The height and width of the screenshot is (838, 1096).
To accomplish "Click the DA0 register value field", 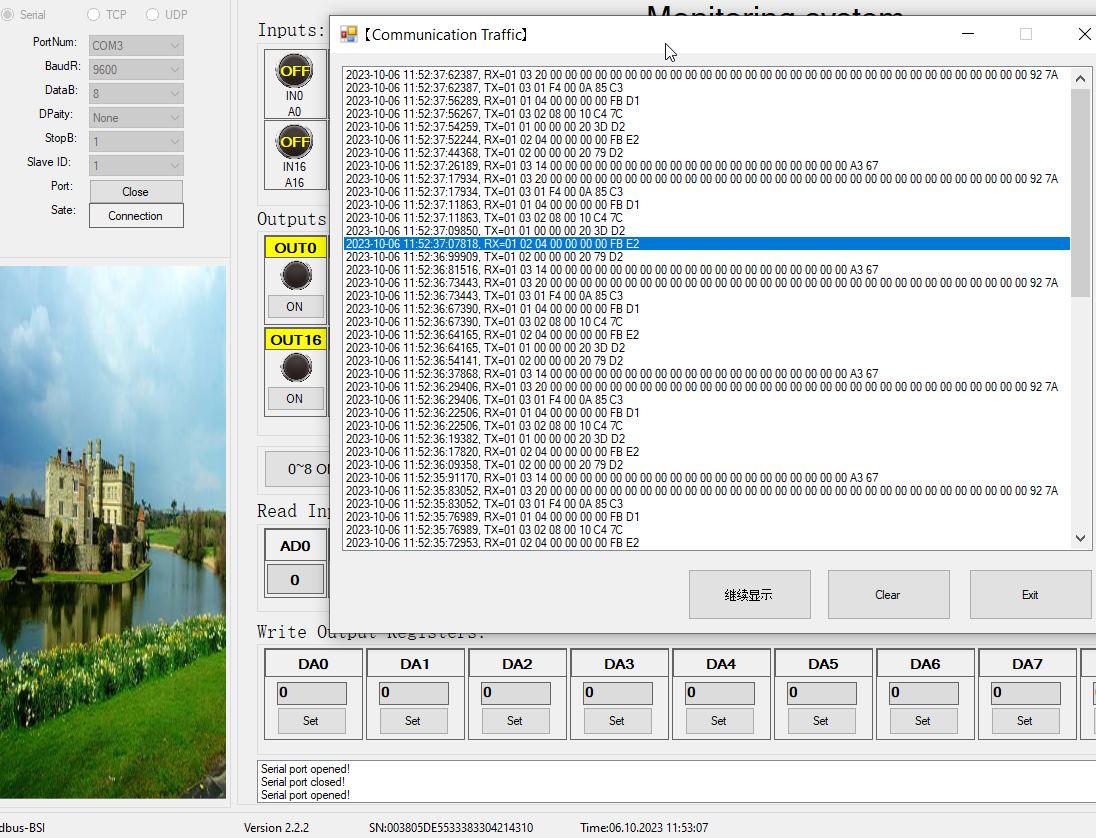I will pyautogui.click(x=312, y=692).
